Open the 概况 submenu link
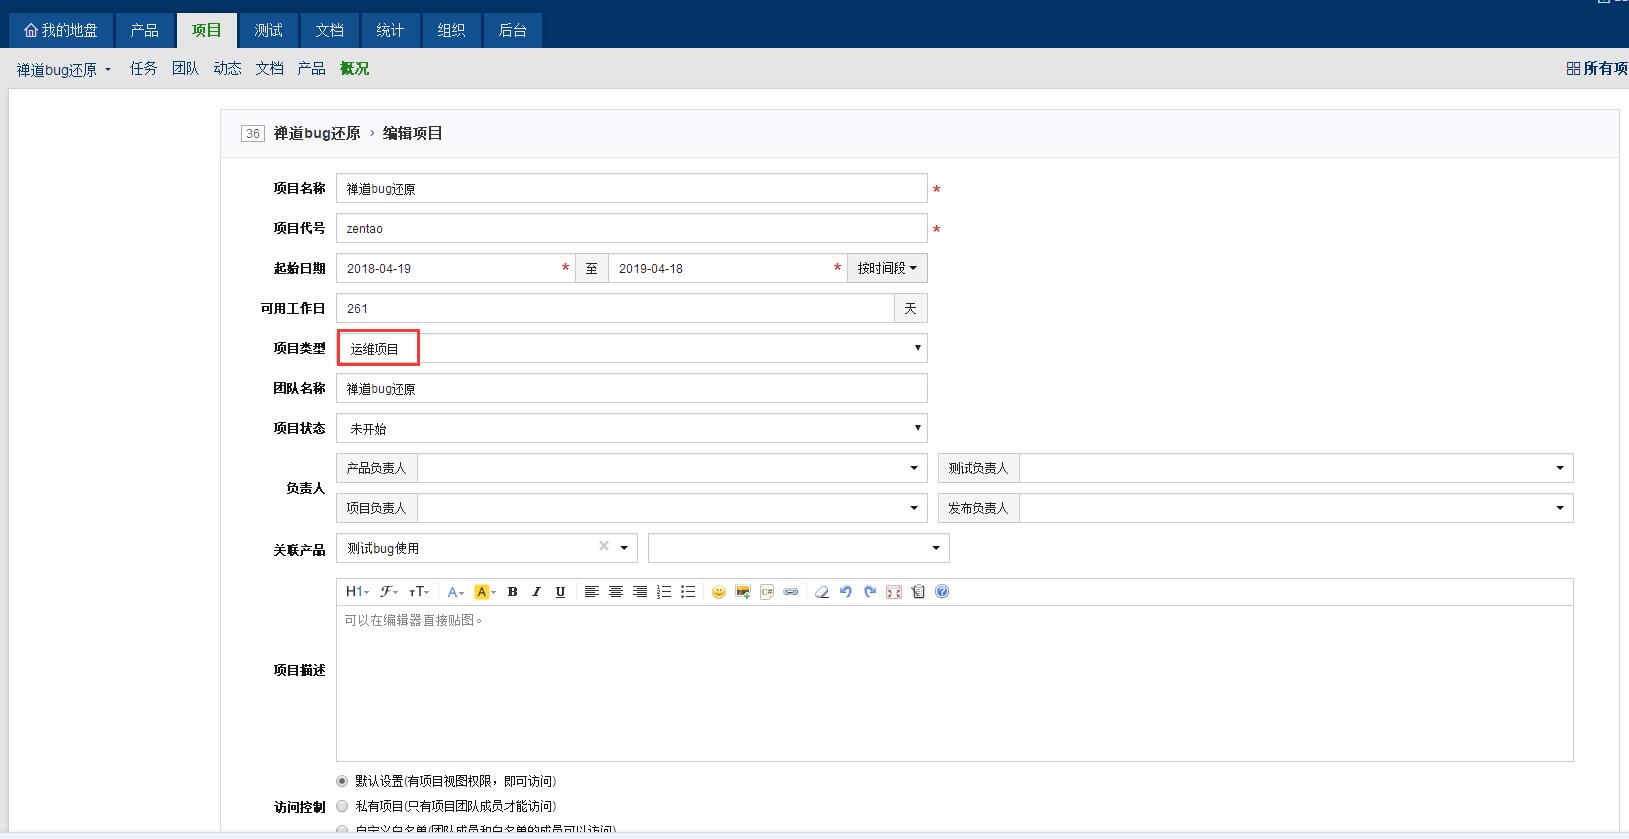Viewport: 1629px width, 839px height. click(x=355, y=68)
